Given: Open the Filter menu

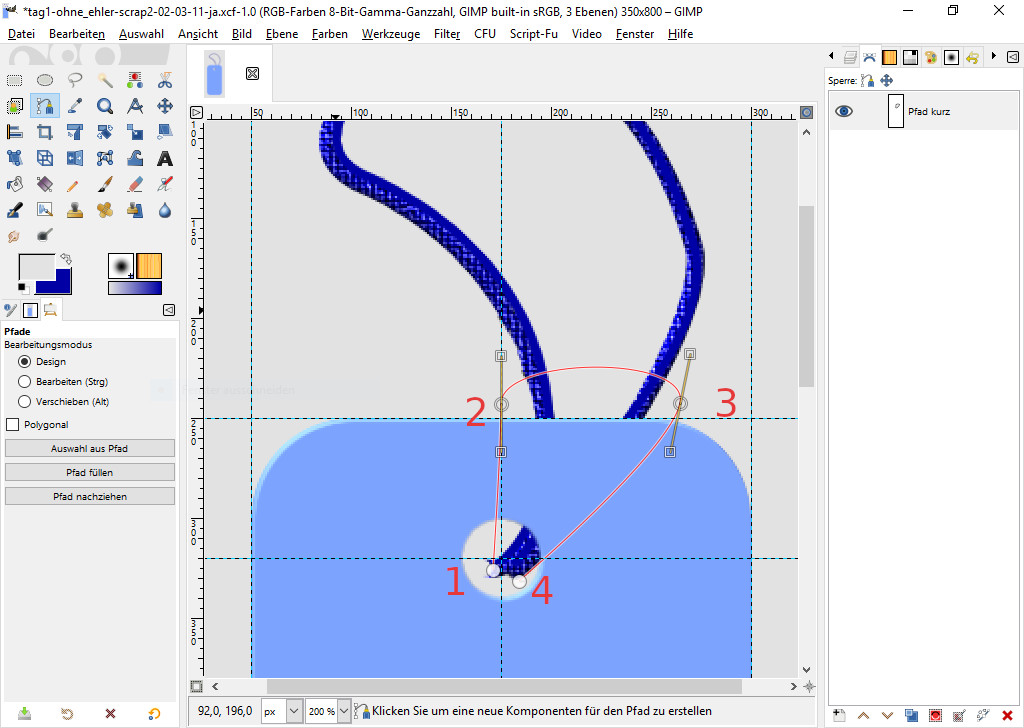Looking at the screenshot, I should click(x=447, y=34).
